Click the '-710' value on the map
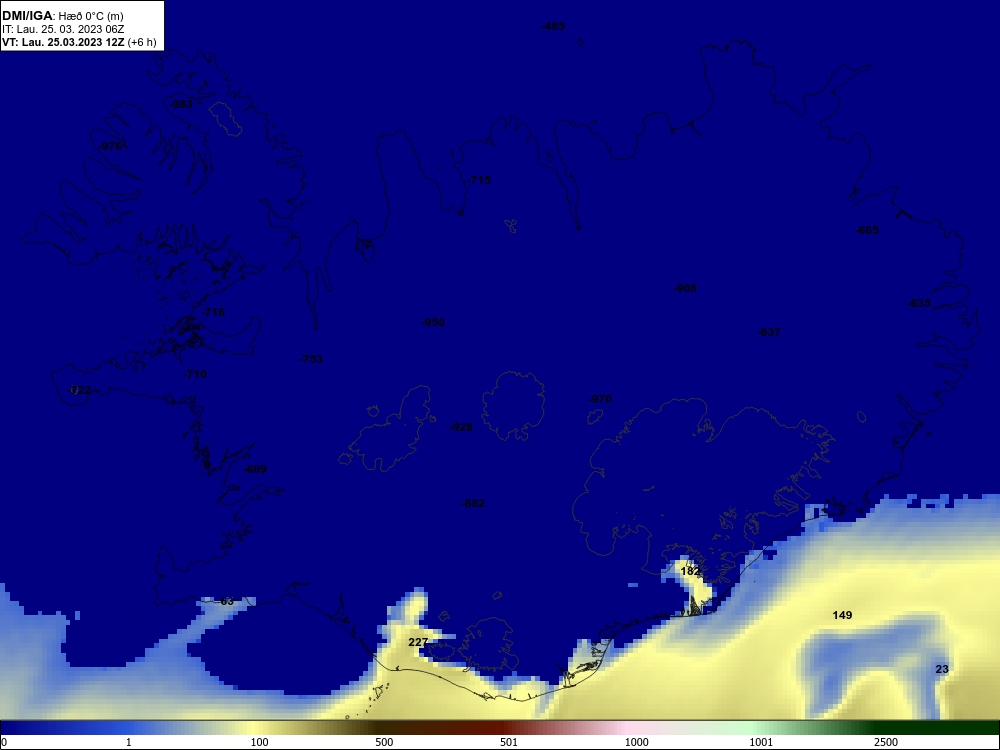The width and height of the screenshot is (1000, 750). [195, 374]
